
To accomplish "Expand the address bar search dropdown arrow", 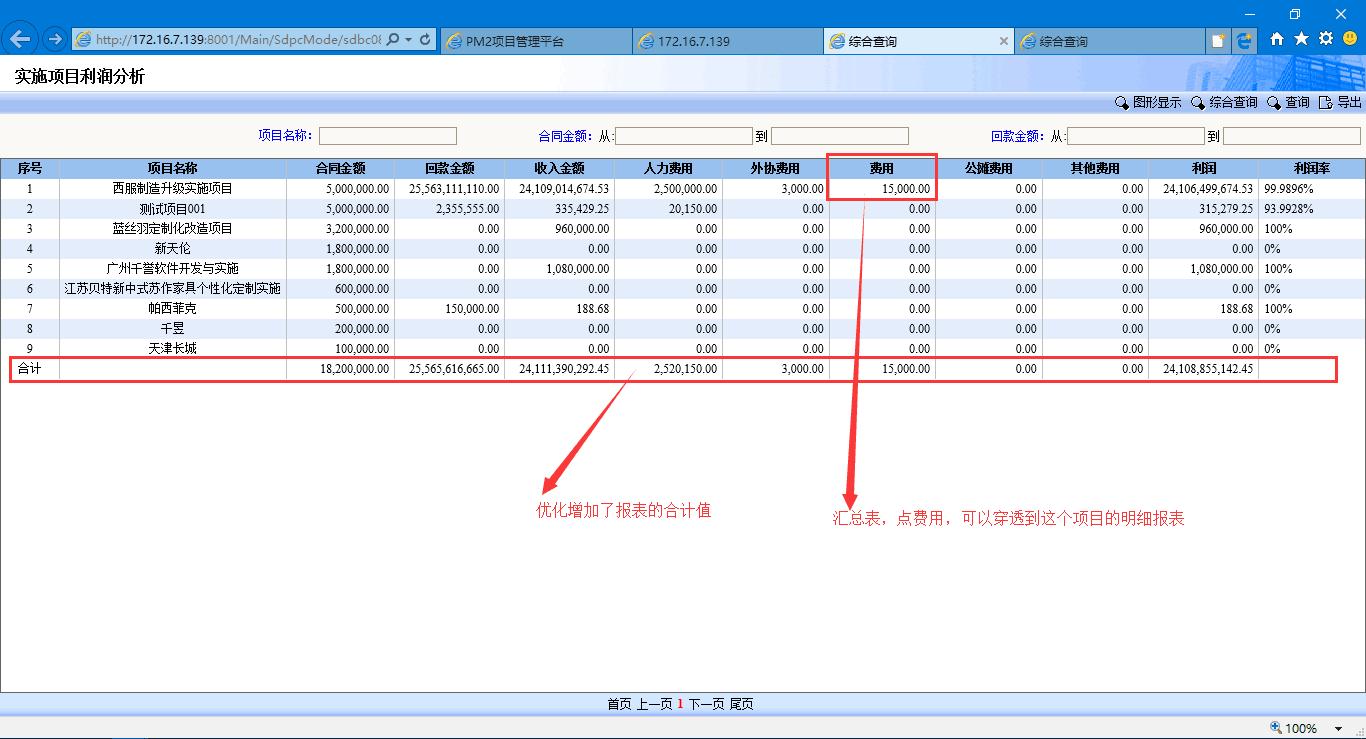I will click(409, 40).
